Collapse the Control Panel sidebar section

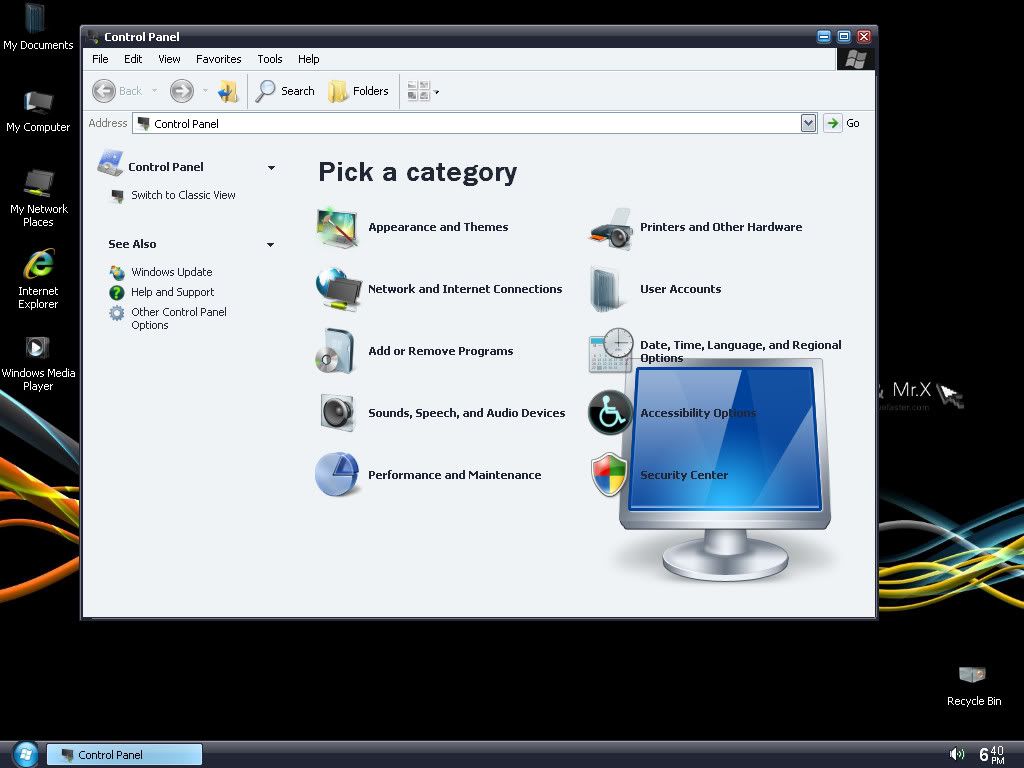point(271,168)
